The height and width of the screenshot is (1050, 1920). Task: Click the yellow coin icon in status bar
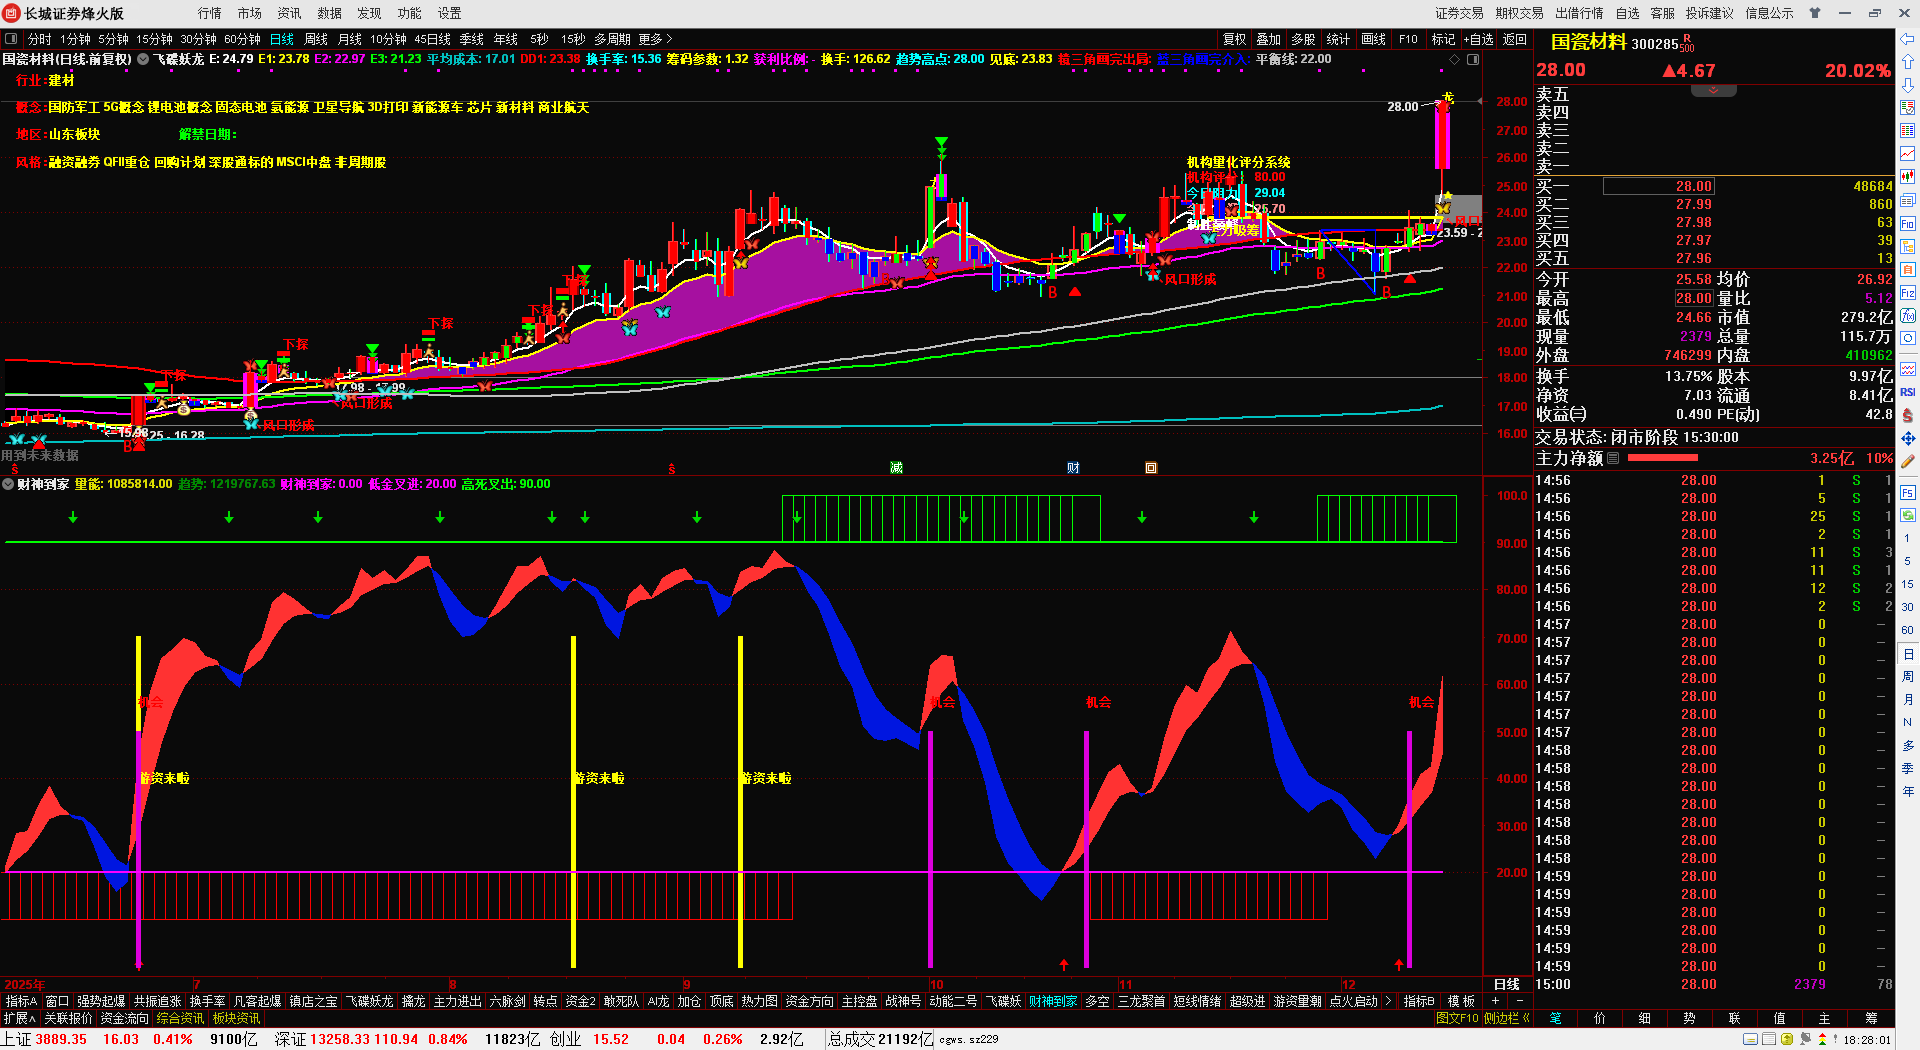1787,1040
